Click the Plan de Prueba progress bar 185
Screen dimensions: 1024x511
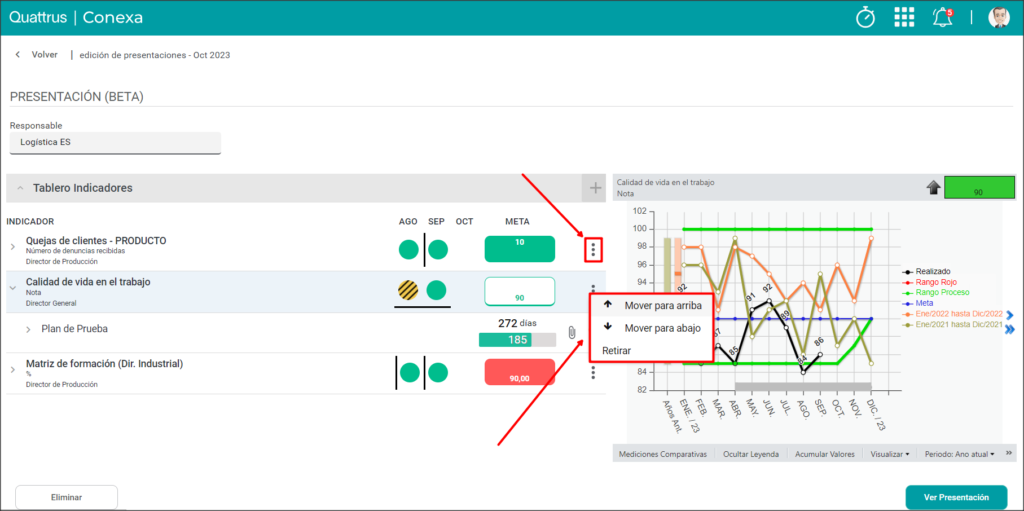[x=517, y=340]
